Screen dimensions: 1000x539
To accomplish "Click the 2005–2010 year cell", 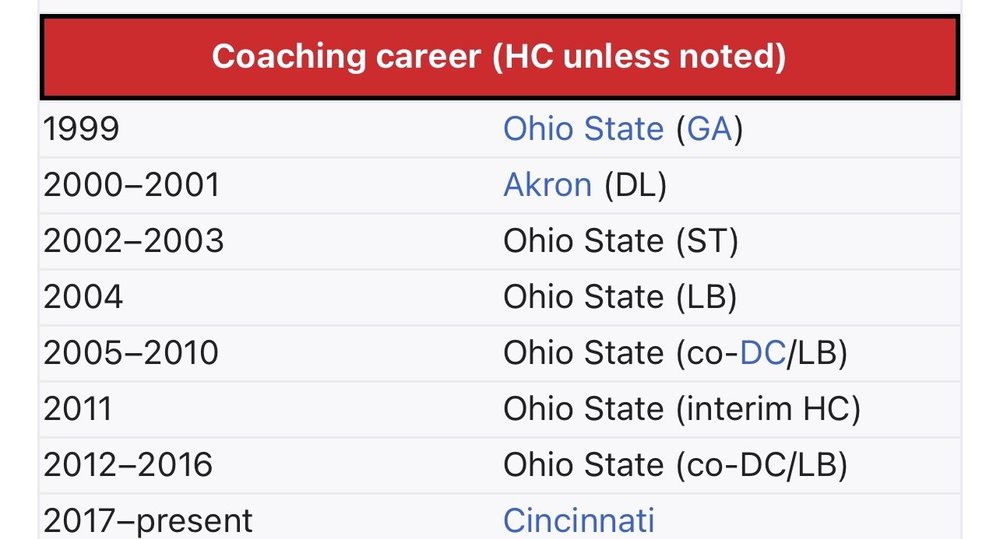I will click(x=131, y=353).
